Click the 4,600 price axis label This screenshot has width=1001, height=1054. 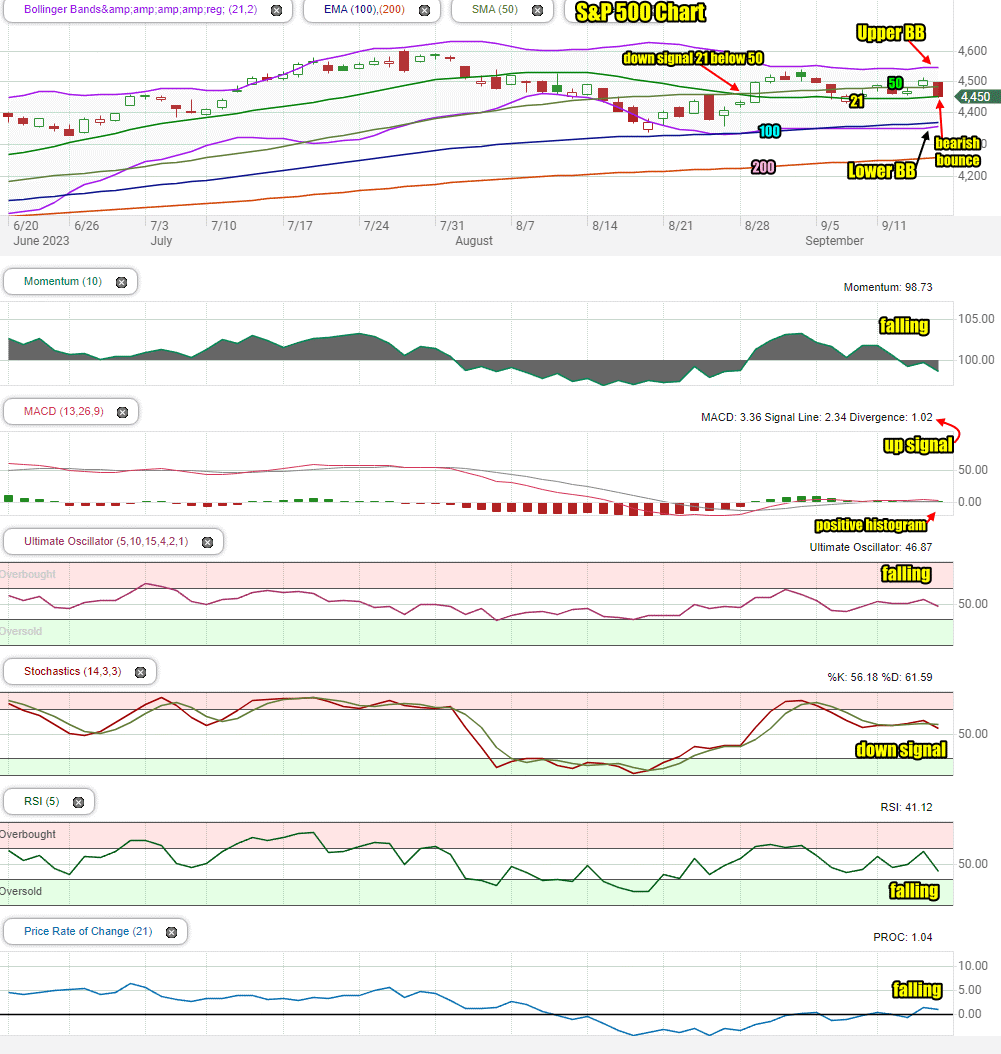[x=972, y=50]
